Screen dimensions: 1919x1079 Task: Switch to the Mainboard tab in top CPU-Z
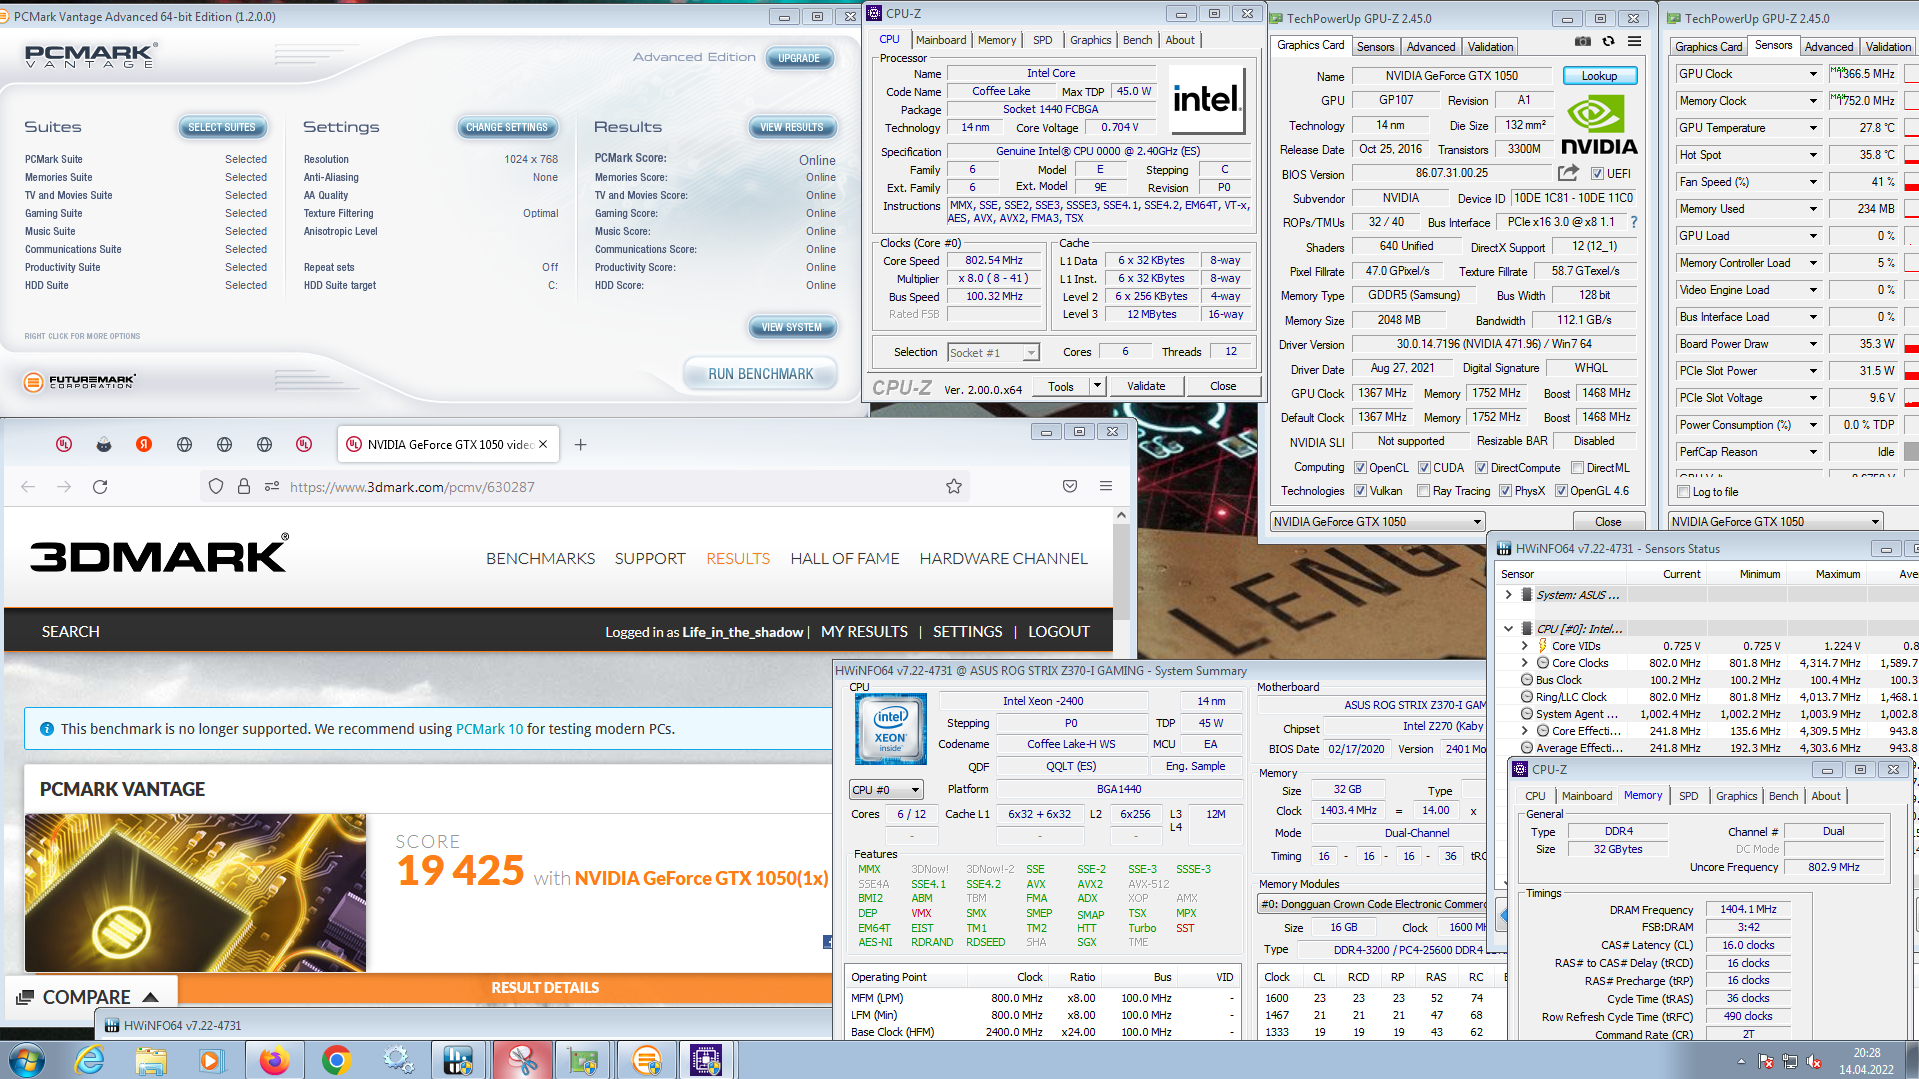pyautogui.click(x=941, y=40)
